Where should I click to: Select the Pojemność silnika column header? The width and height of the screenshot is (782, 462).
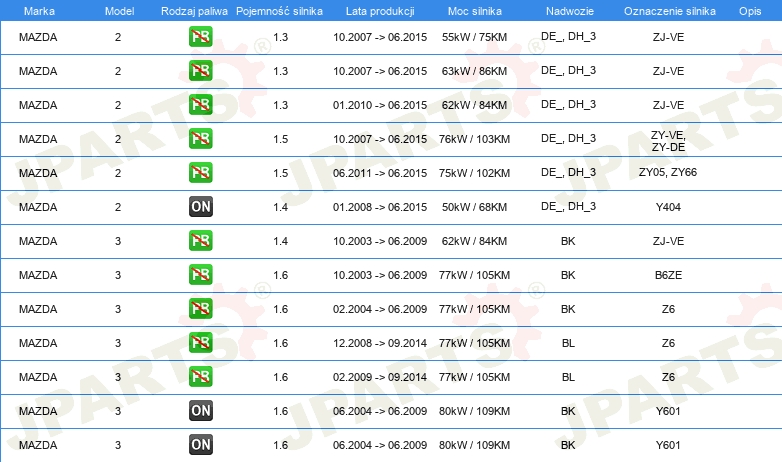[279, 11]
